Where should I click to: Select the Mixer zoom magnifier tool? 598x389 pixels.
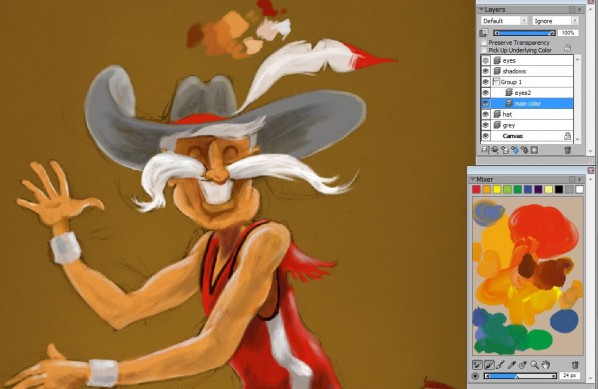pyautogui.click(x=535, y=365)
